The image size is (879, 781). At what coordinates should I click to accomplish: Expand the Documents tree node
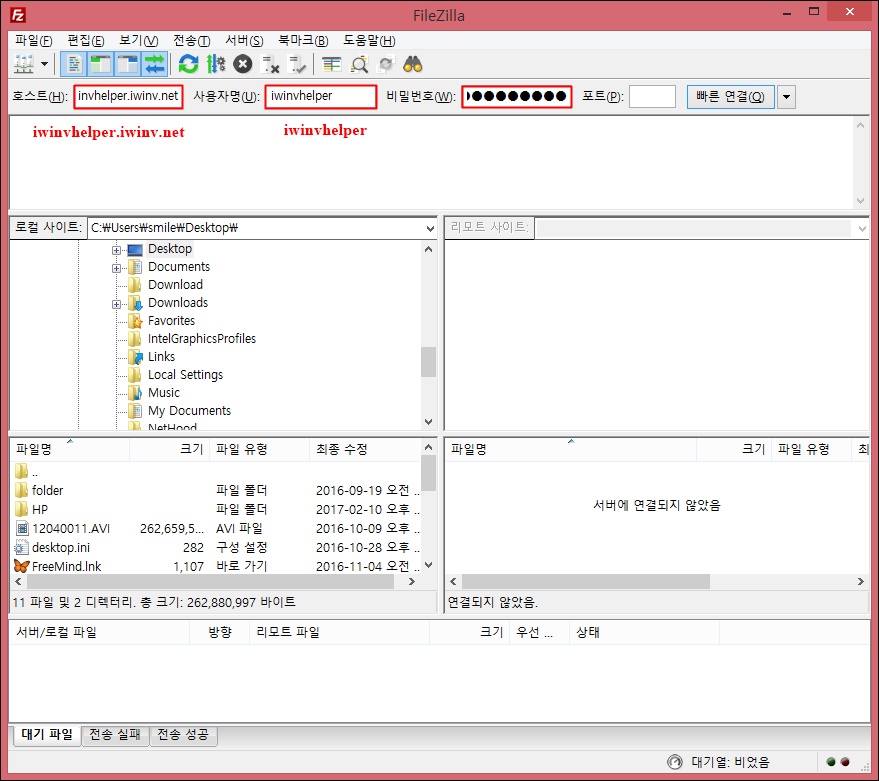pyautogui.click(x=116, y=268)
